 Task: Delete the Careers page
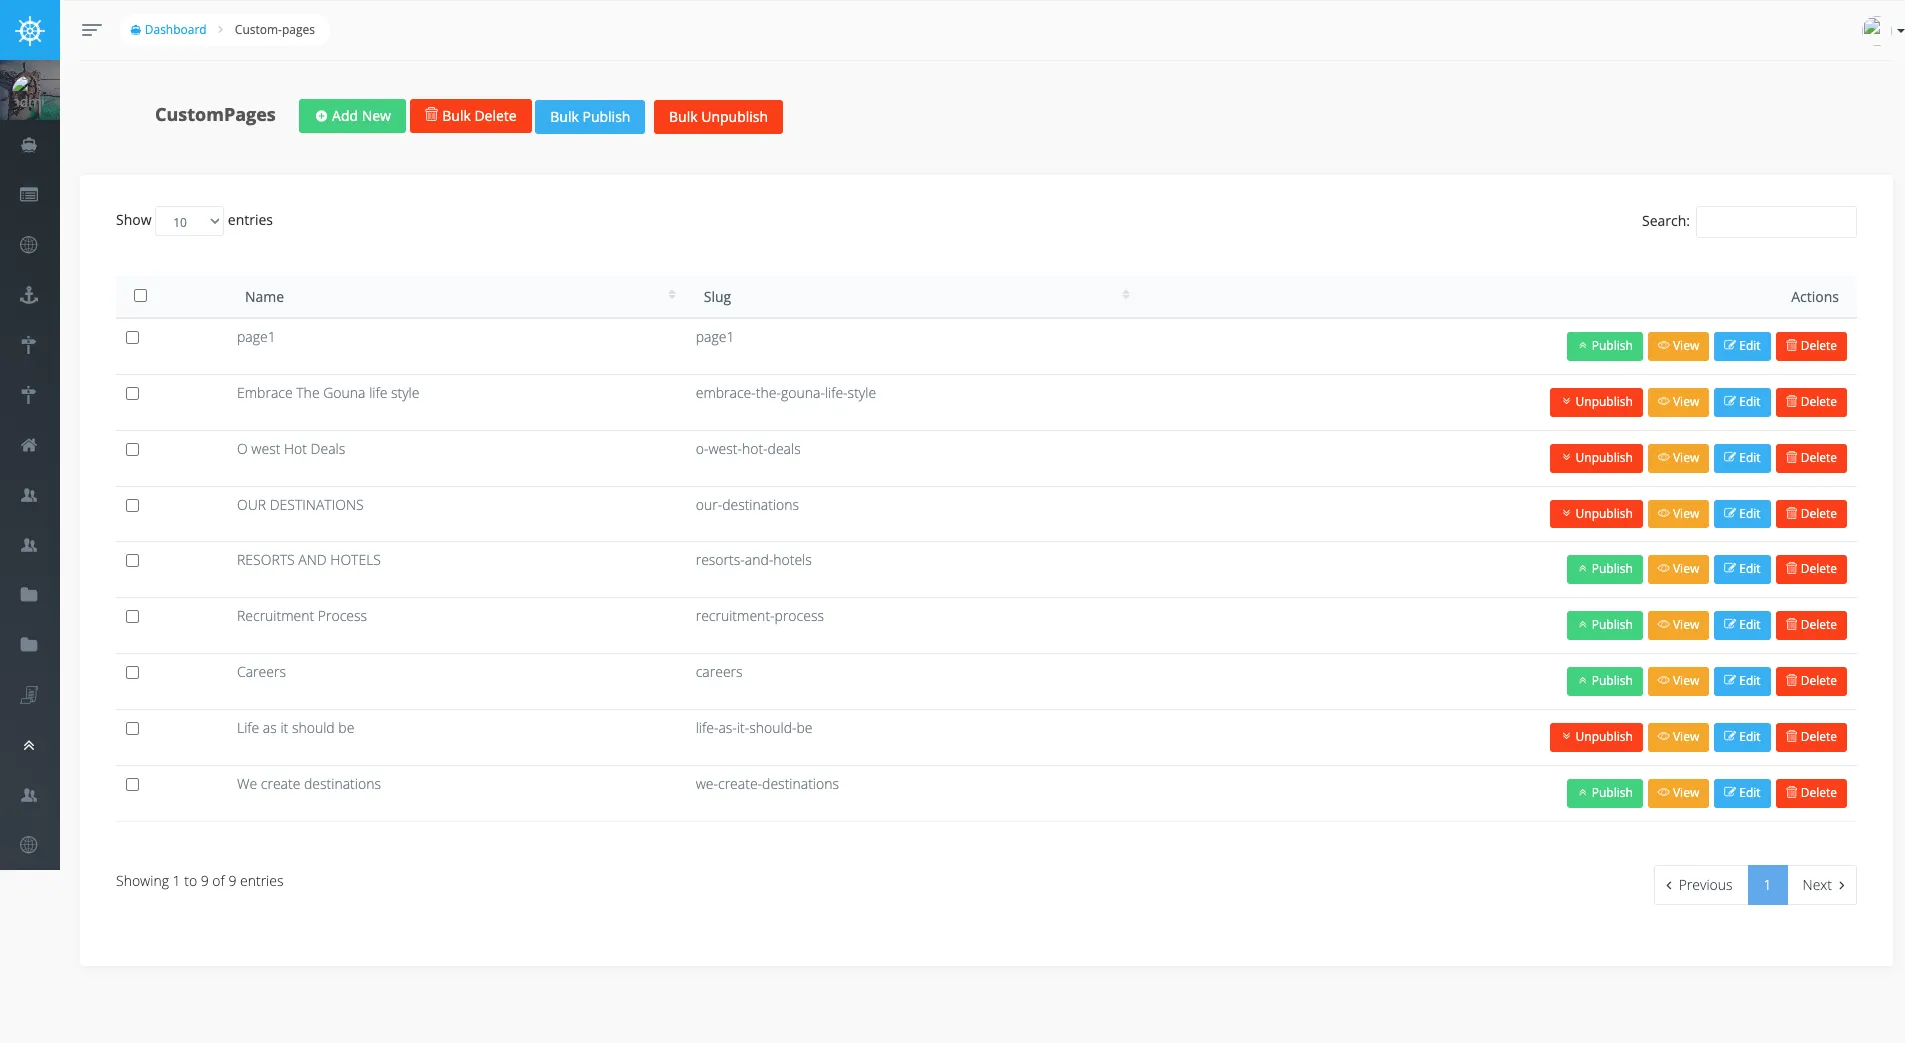pyautogui.click(x=1811, y=681)
